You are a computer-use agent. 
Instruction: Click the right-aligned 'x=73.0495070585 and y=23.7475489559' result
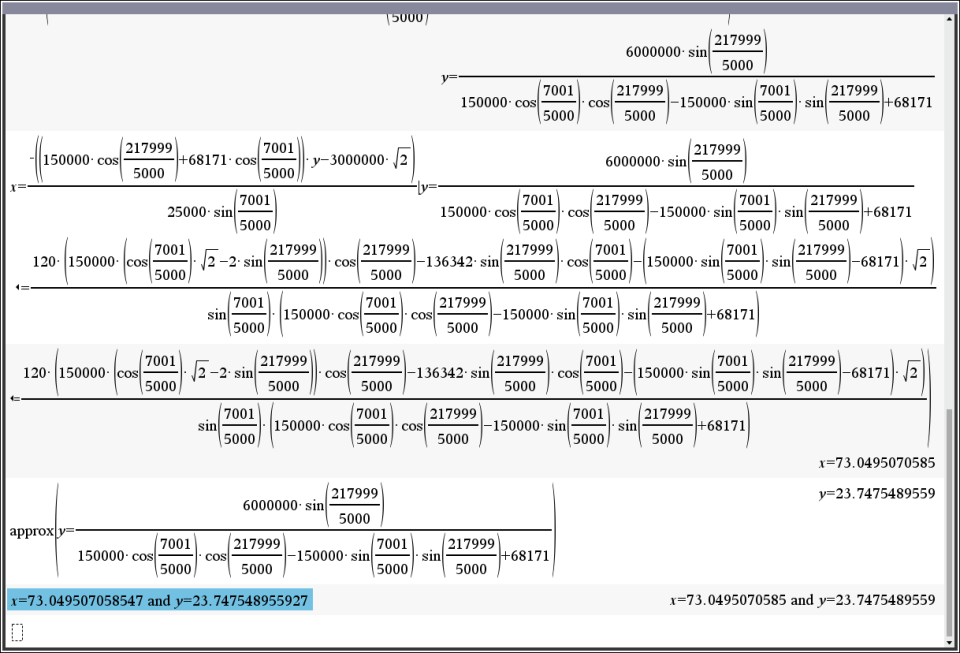tap(805, 600)
